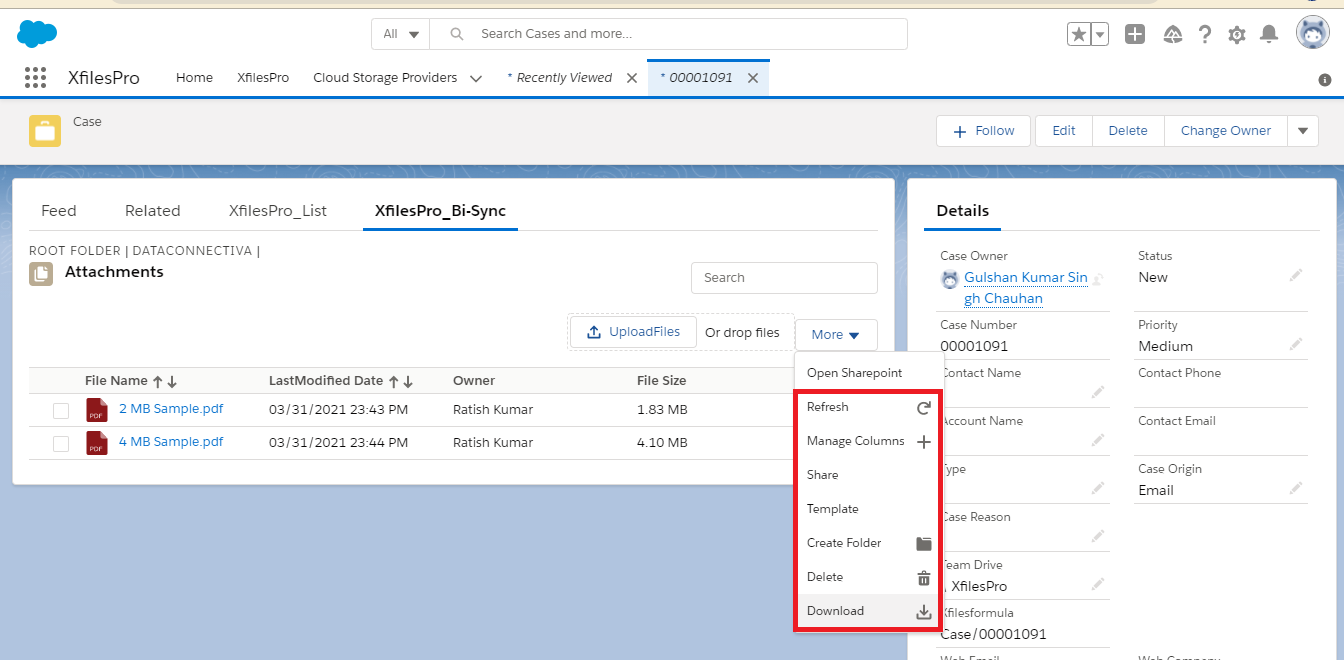Open the Favorites star icon
Image resolution: width=1344 pixels, height=660 pixels.
[1079, 34]
